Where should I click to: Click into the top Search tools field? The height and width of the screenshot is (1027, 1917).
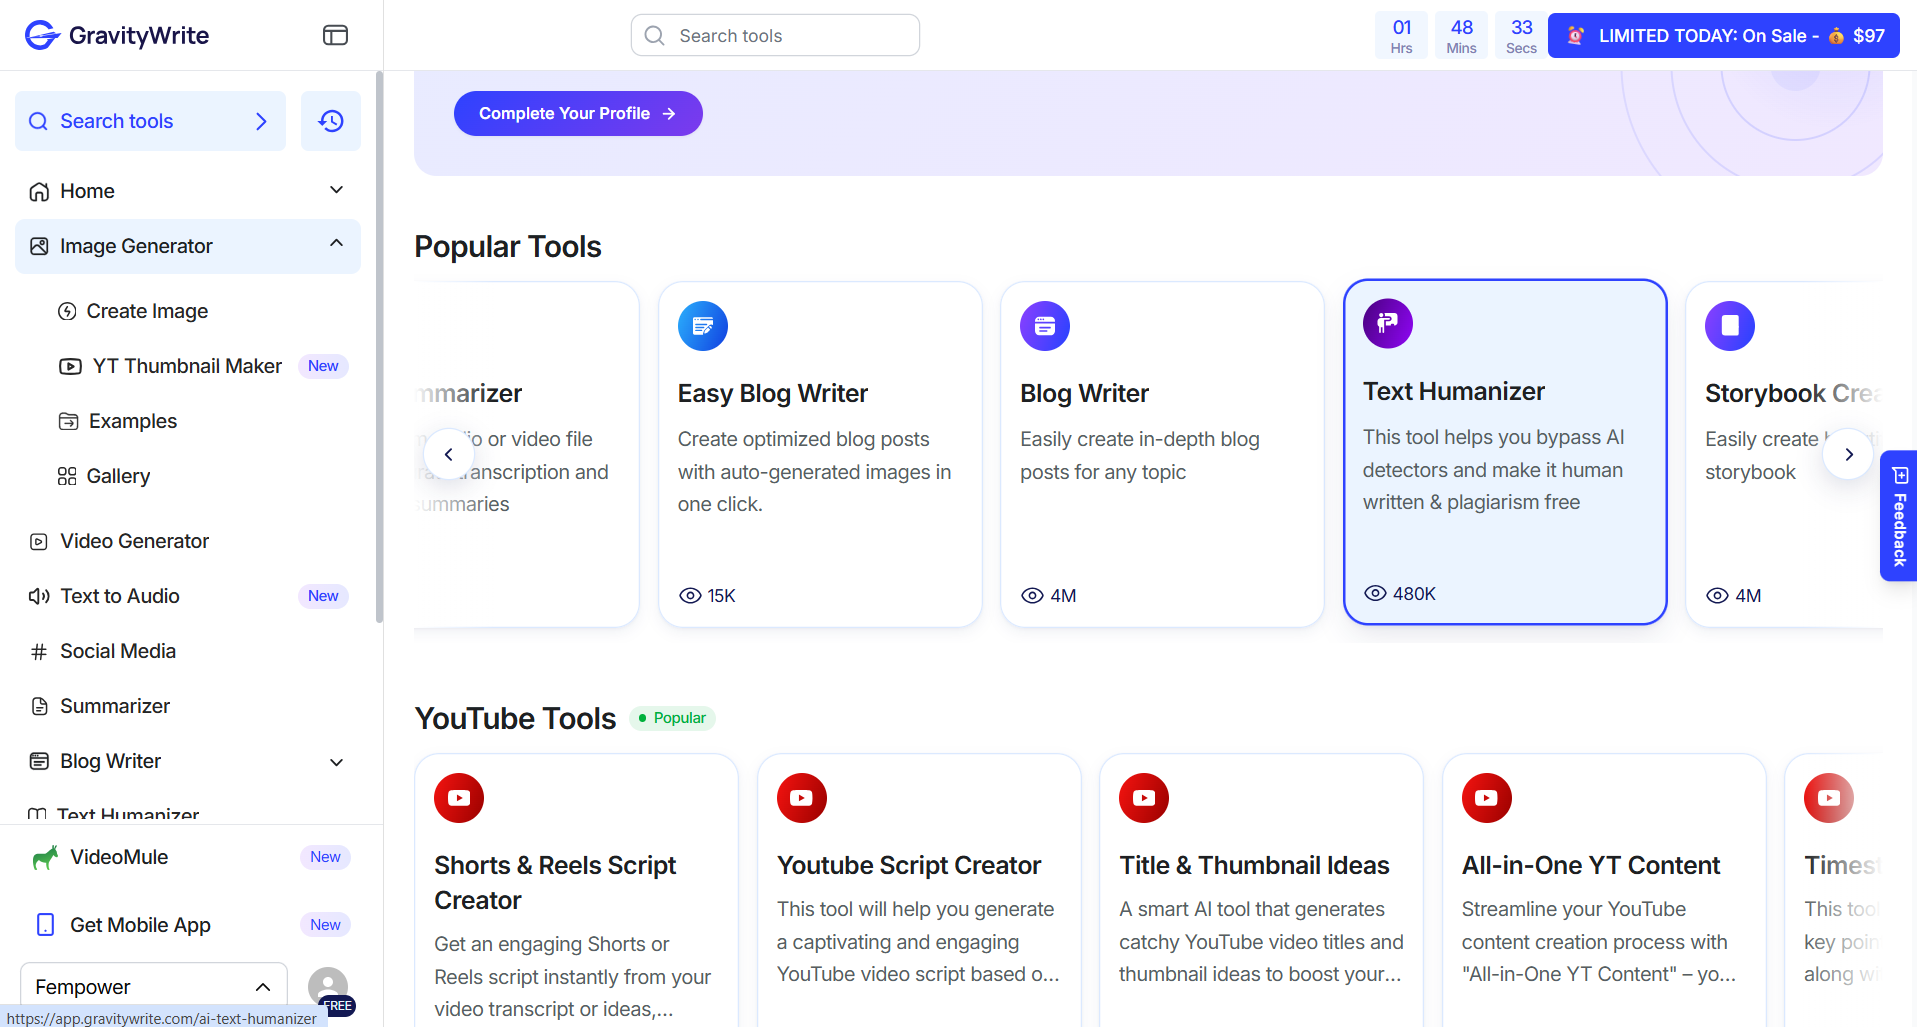point(775,36)
